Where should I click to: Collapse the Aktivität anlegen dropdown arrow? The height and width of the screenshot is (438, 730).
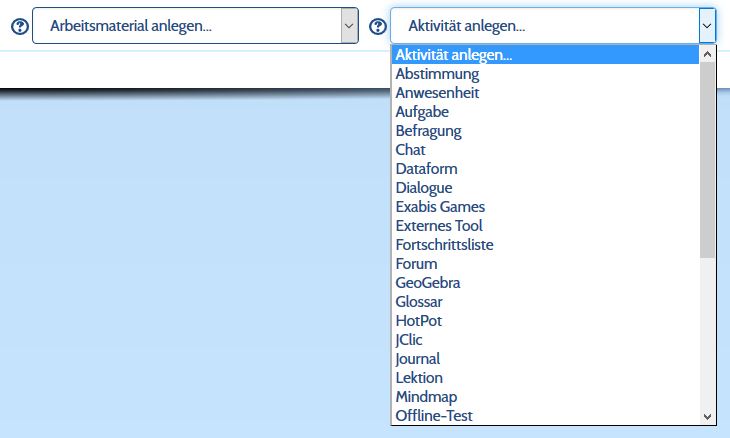coord(707,27)
